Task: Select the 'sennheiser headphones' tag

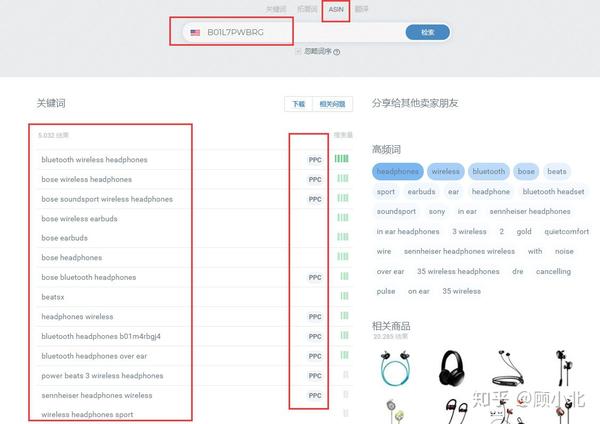Action: (x=530, y=211)
